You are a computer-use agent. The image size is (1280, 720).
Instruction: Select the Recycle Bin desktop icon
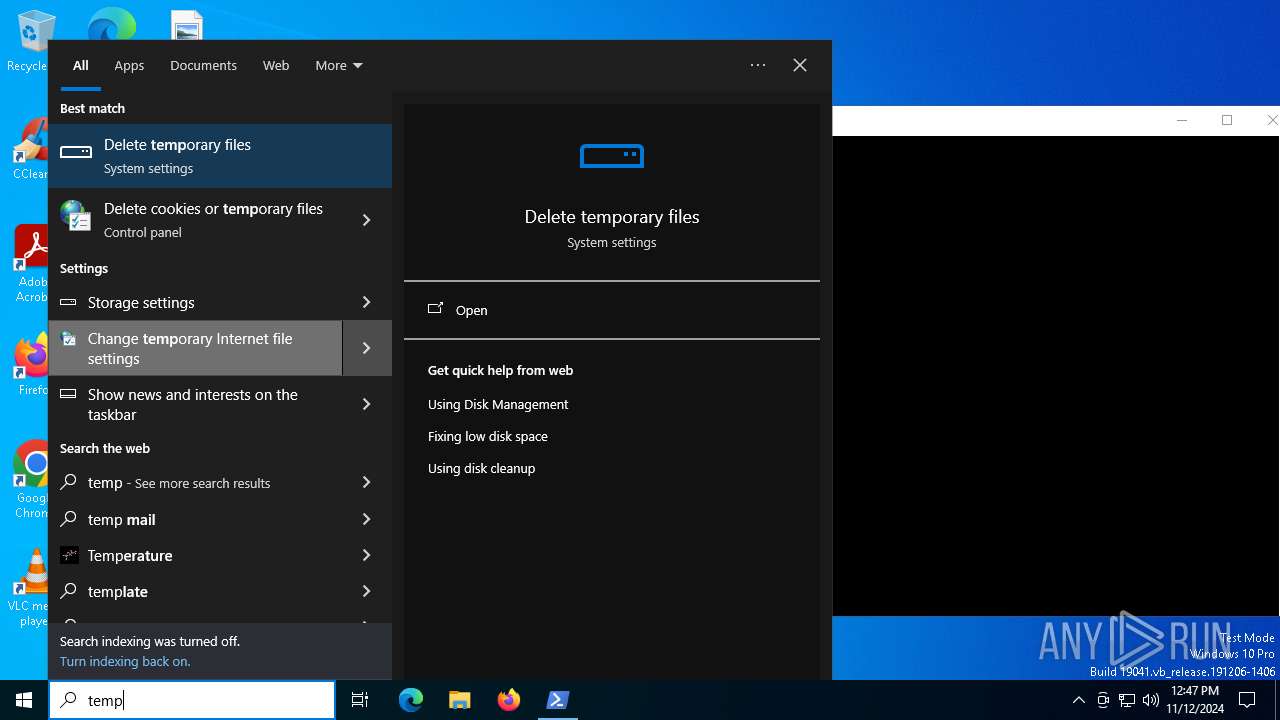click(x=28, y=42)
